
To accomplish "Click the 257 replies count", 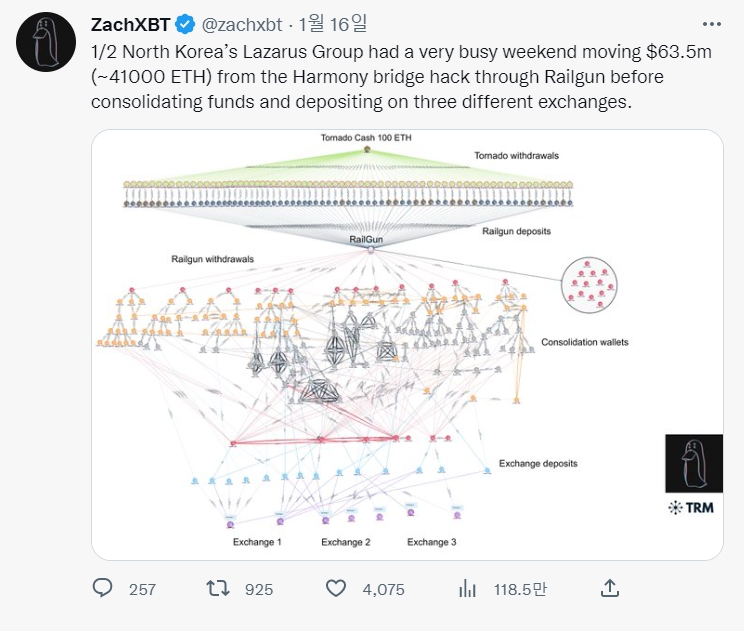I will 142,590.
